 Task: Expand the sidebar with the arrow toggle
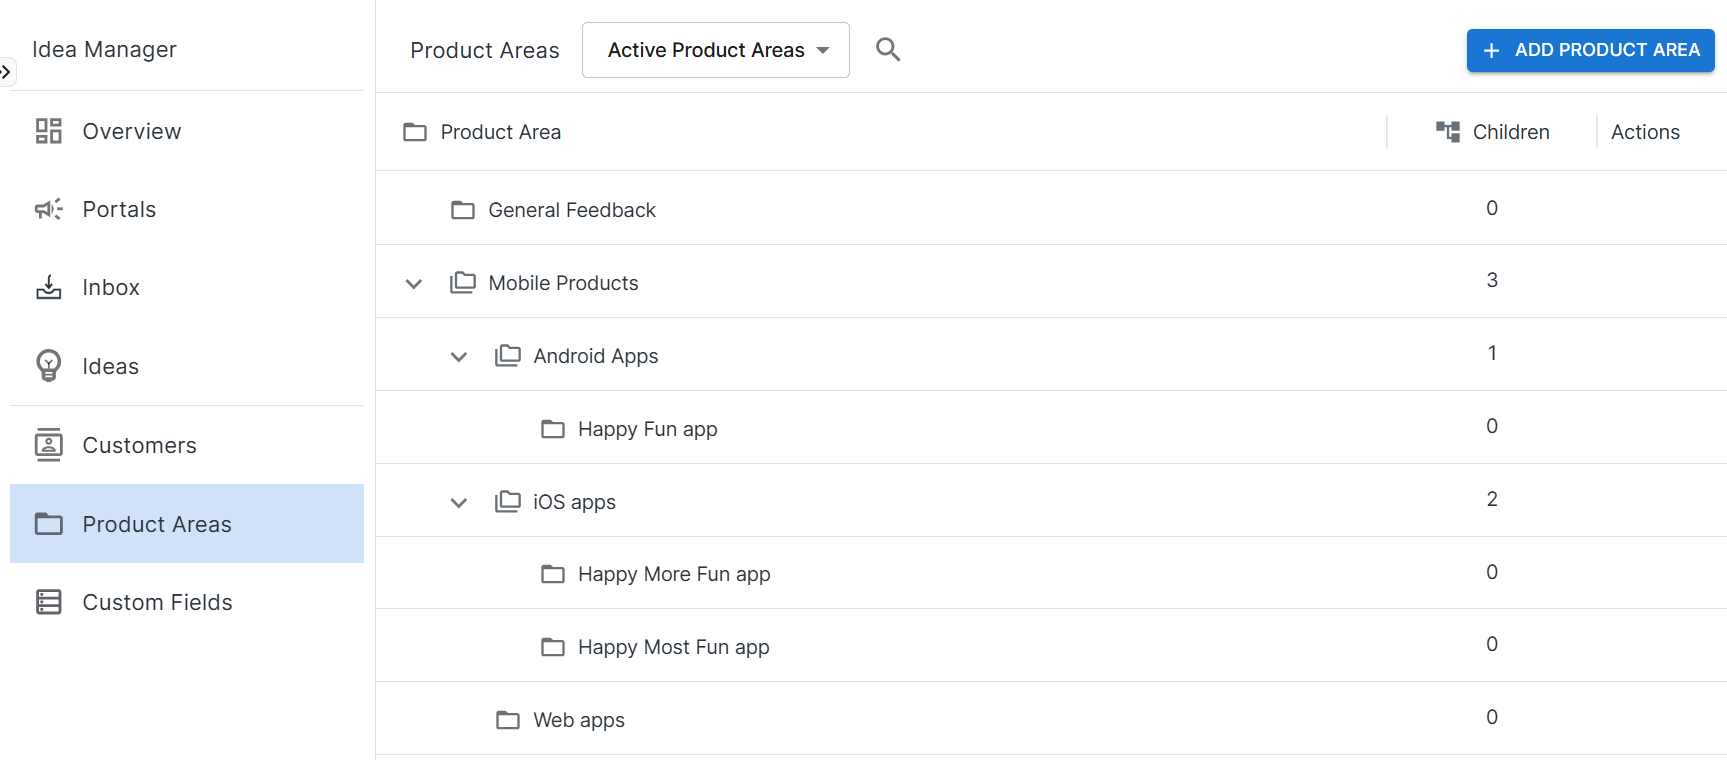[6, 72]
